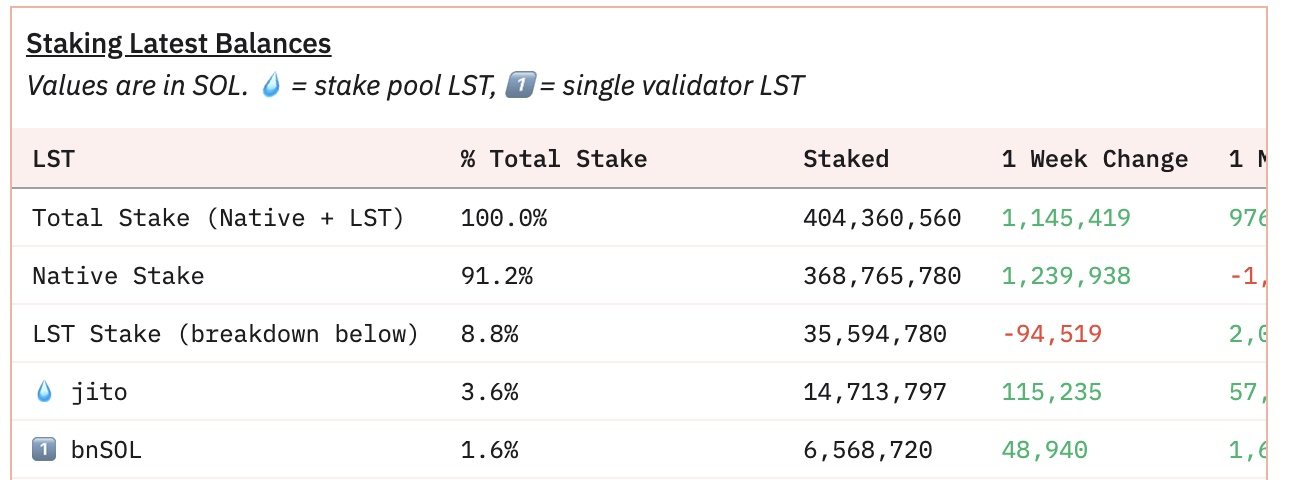Image resolution: width=1298 pixels, height=480 pixels.
Task: Click the bnSOL row name
Action: (106, 450)
